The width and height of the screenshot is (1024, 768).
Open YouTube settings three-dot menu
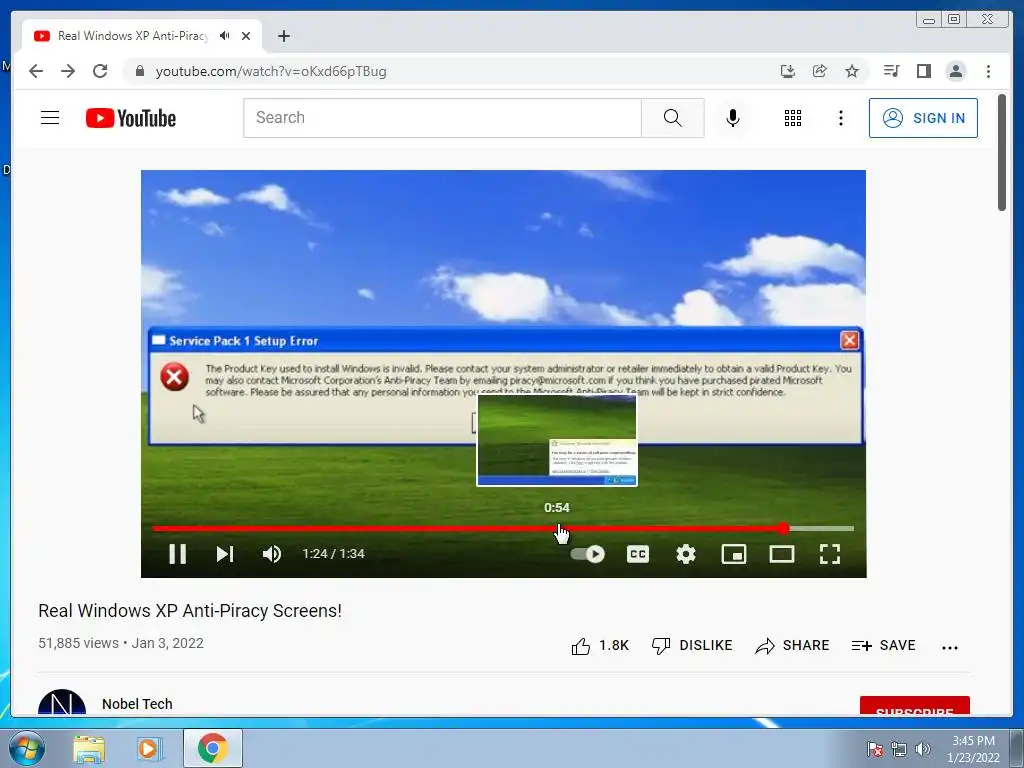840,118
